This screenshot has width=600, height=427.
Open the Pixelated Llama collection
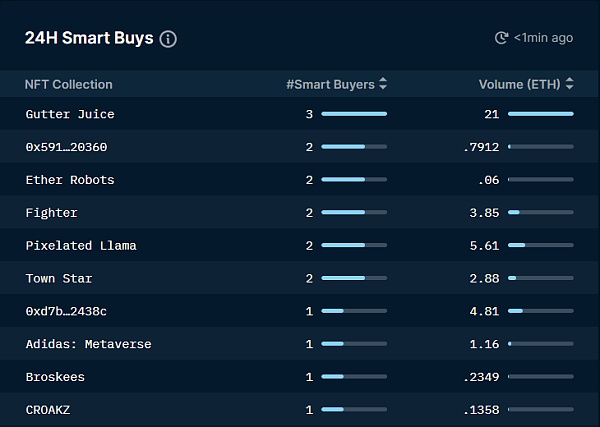81,246
